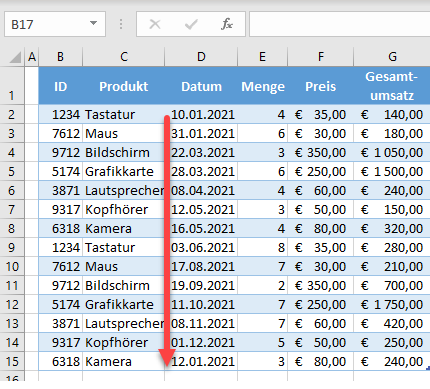
Task: Click quantity 8 in row 9
Action: point(262,247)
